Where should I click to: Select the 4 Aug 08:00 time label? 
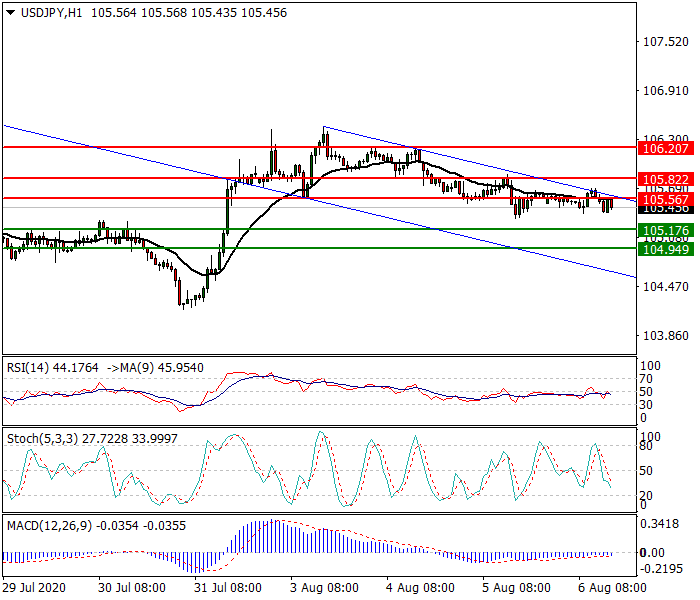click(x=420, y=588)
